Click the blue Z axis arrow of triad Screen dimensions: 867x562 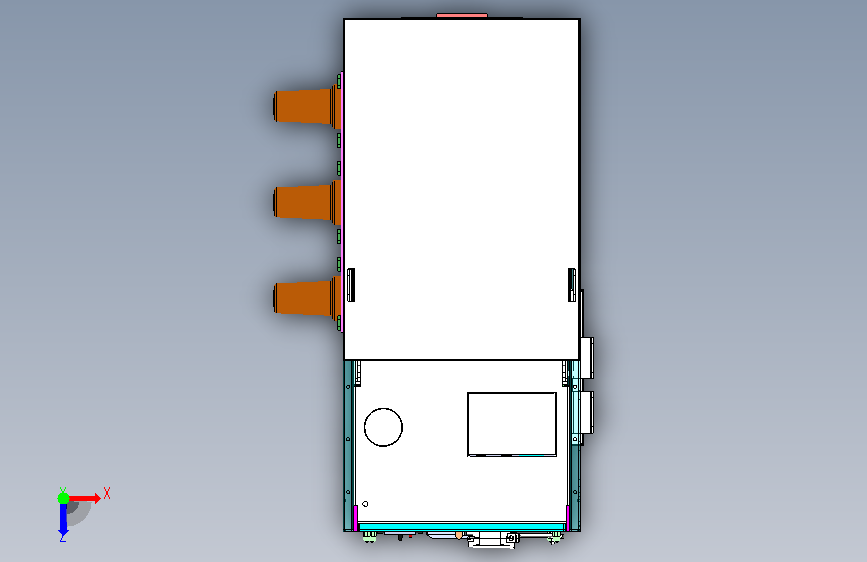(x=63, y=521)
